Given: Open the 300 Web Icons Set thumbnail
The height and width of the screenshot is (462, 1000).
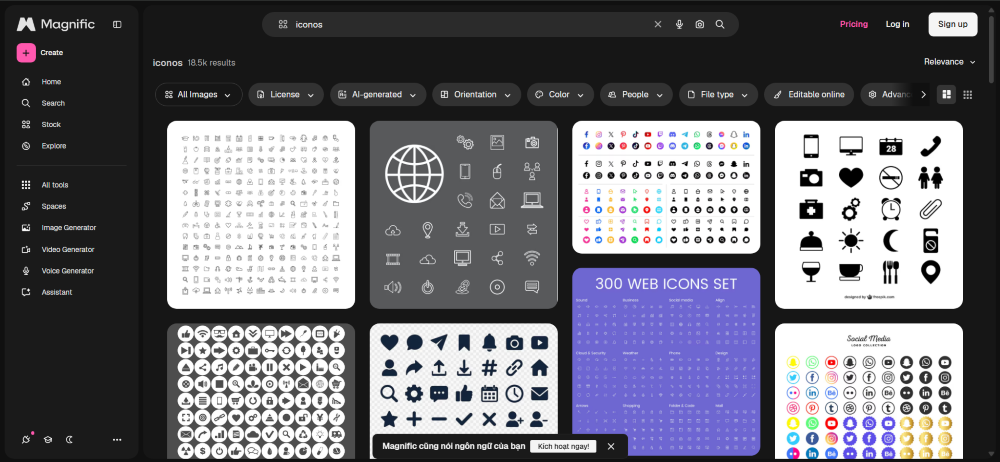Looking at the screenshot, I should click(x=666, y=361).
